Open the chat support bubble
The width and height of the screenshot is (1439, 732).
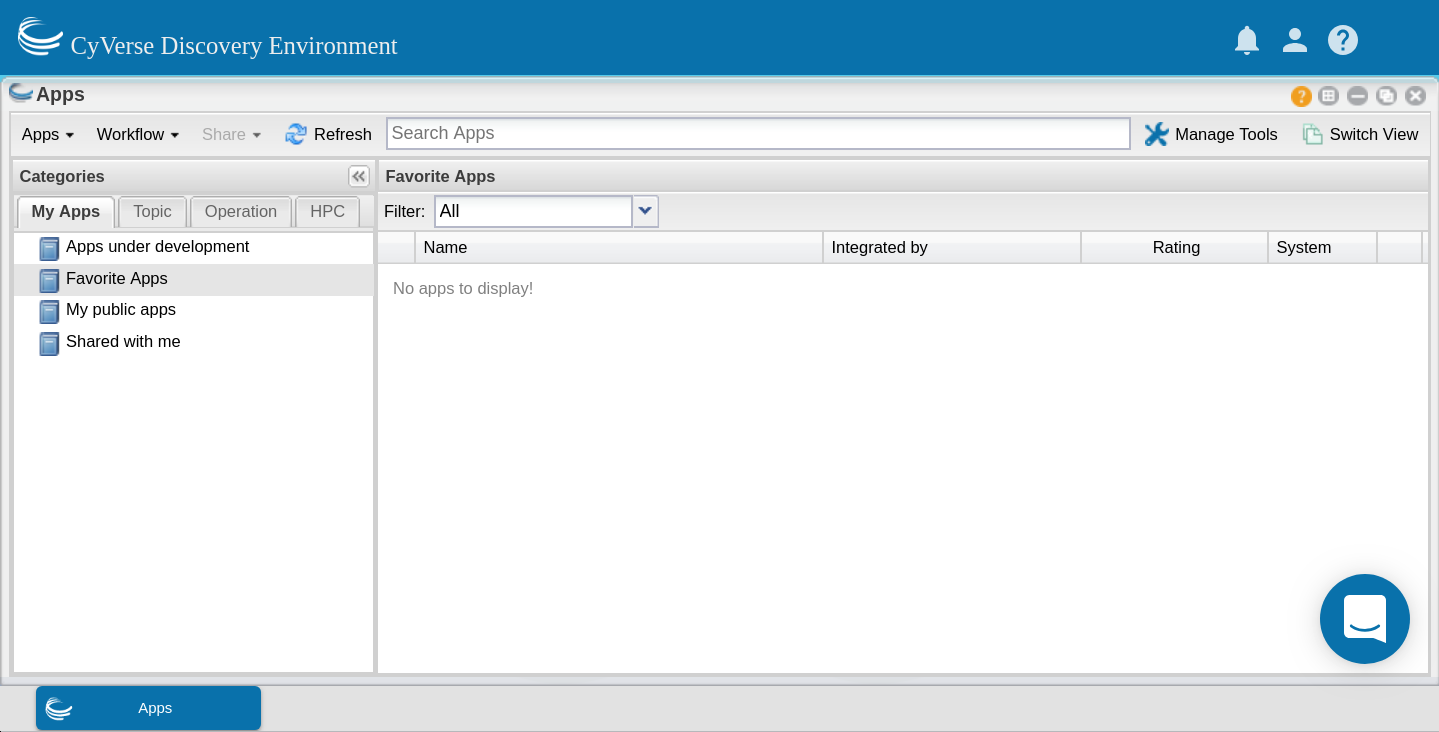(1365, 619)
